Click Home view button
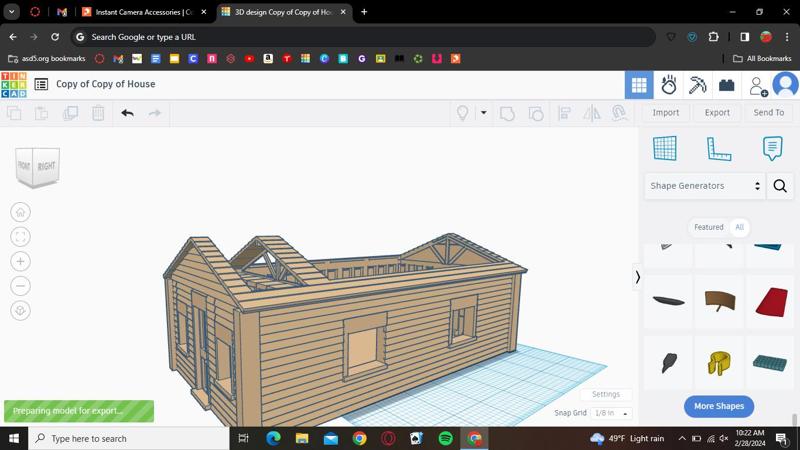 [20, 212]
